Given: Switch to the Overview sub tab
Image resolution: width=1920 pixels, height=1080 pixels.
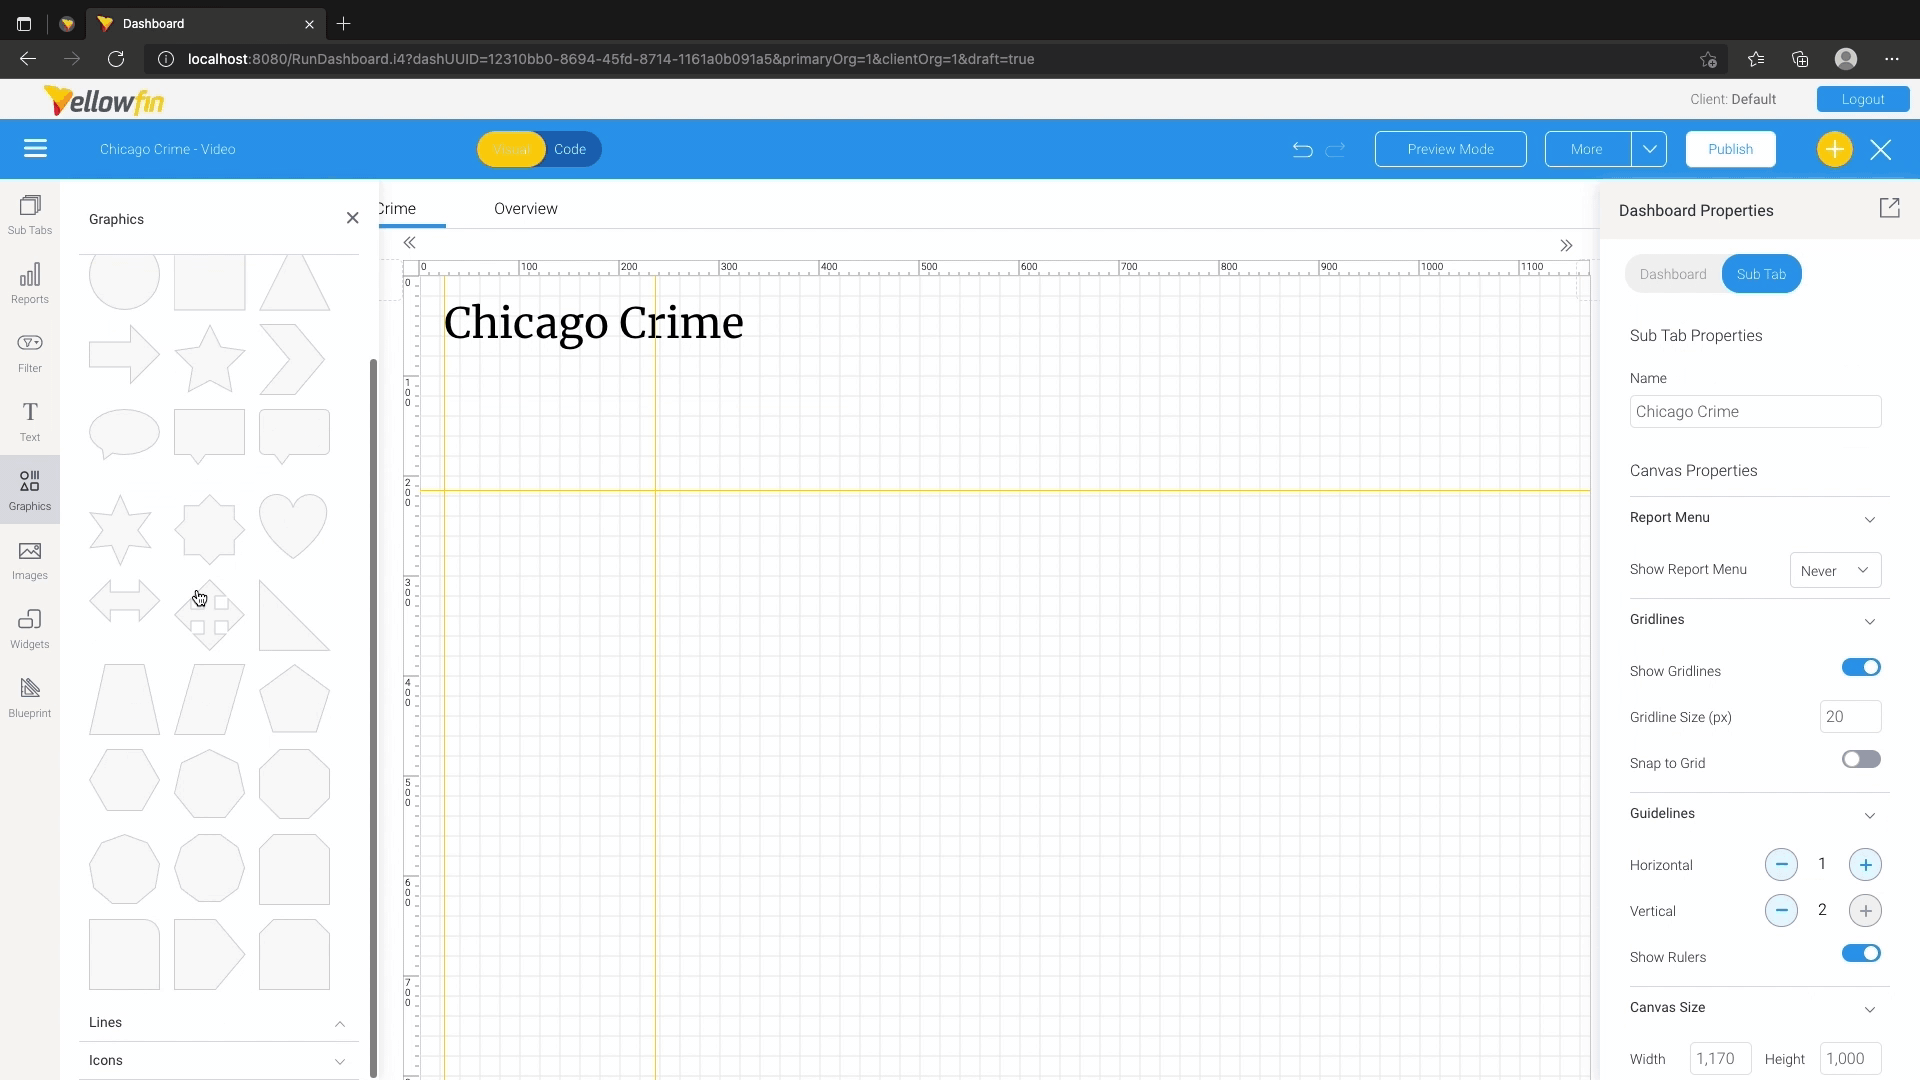Looking at the screenshot, I should (525, 209).
